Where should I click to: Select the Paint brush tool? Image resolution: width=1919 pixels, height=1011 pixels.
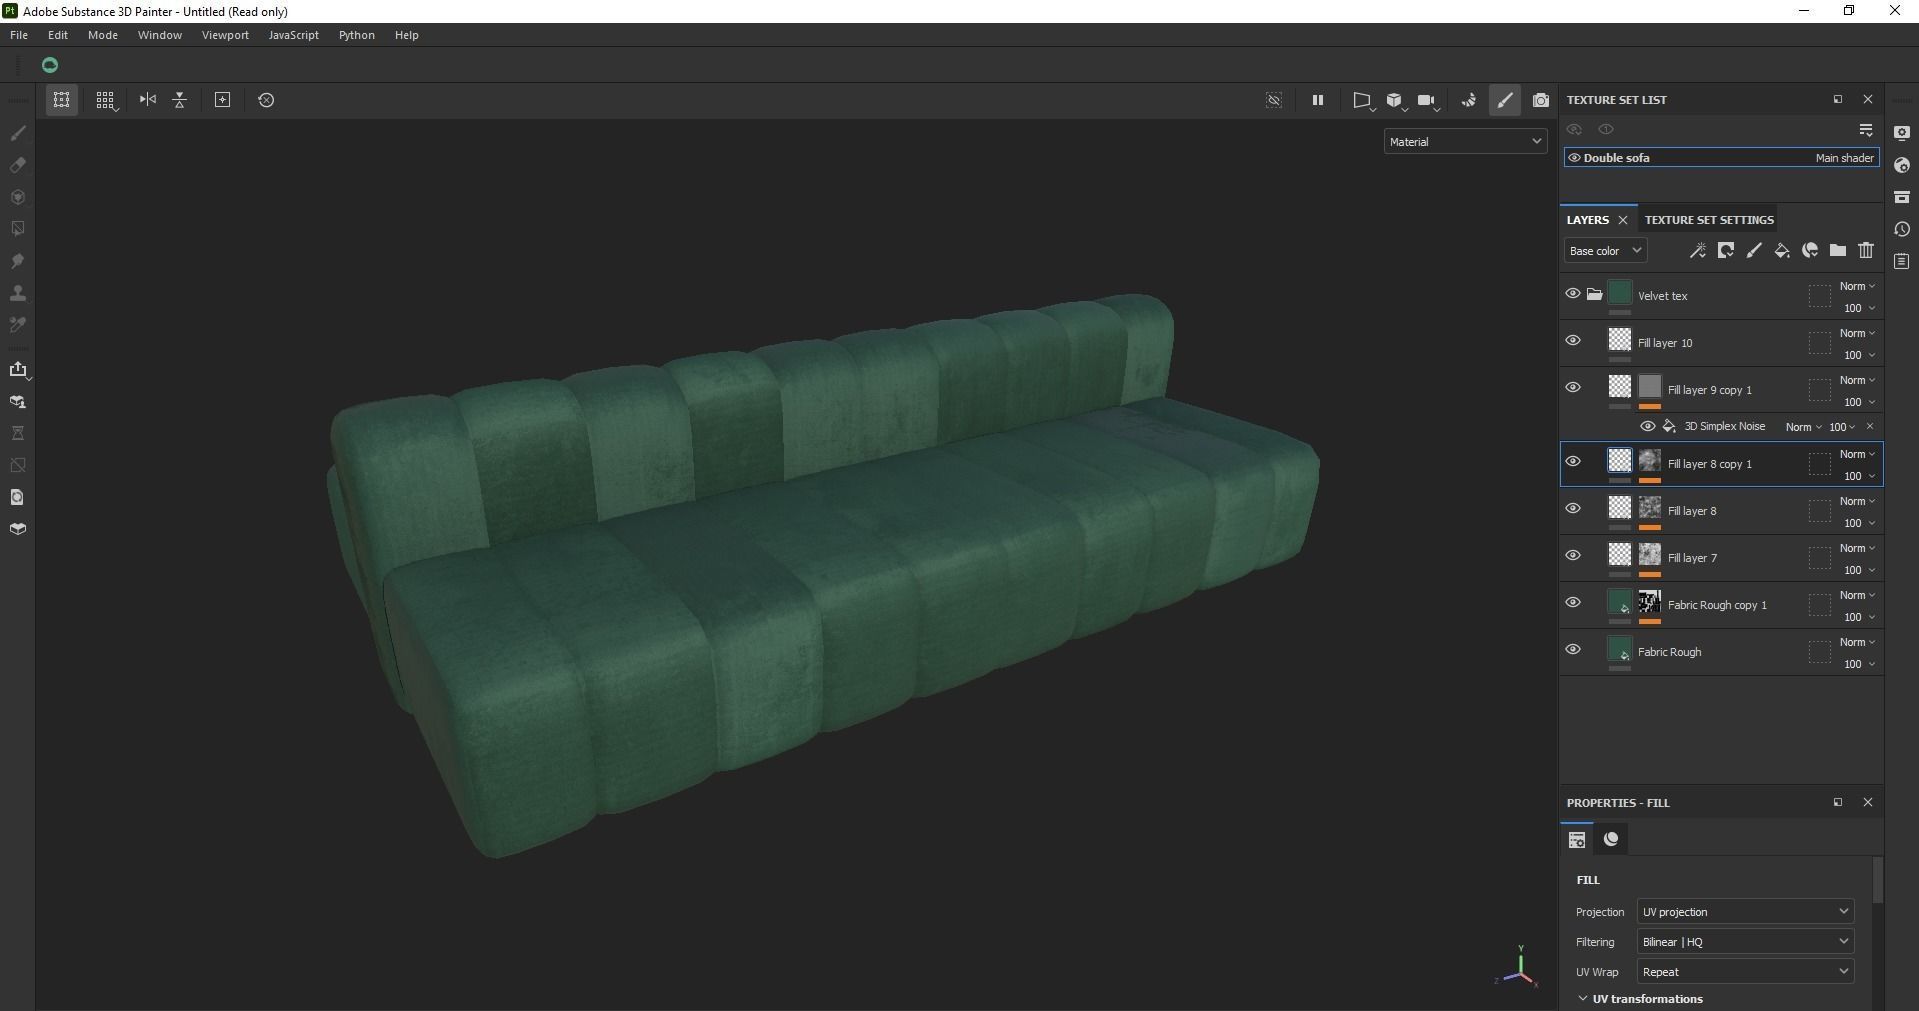pyautogui.click(x=18, y=133)
